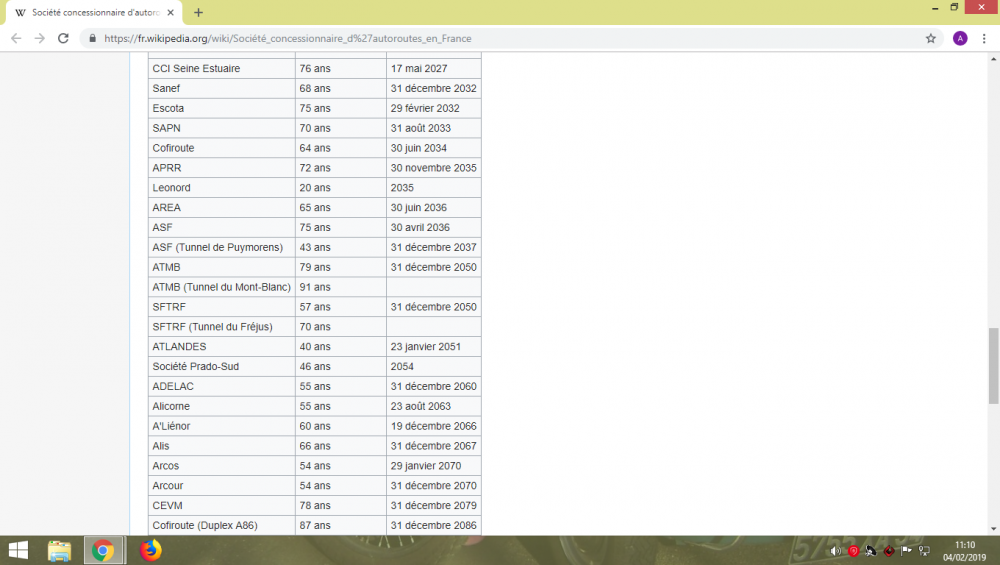1000x565 pixels.
Task: Open the volume speaker control
Action: point(835,551)
